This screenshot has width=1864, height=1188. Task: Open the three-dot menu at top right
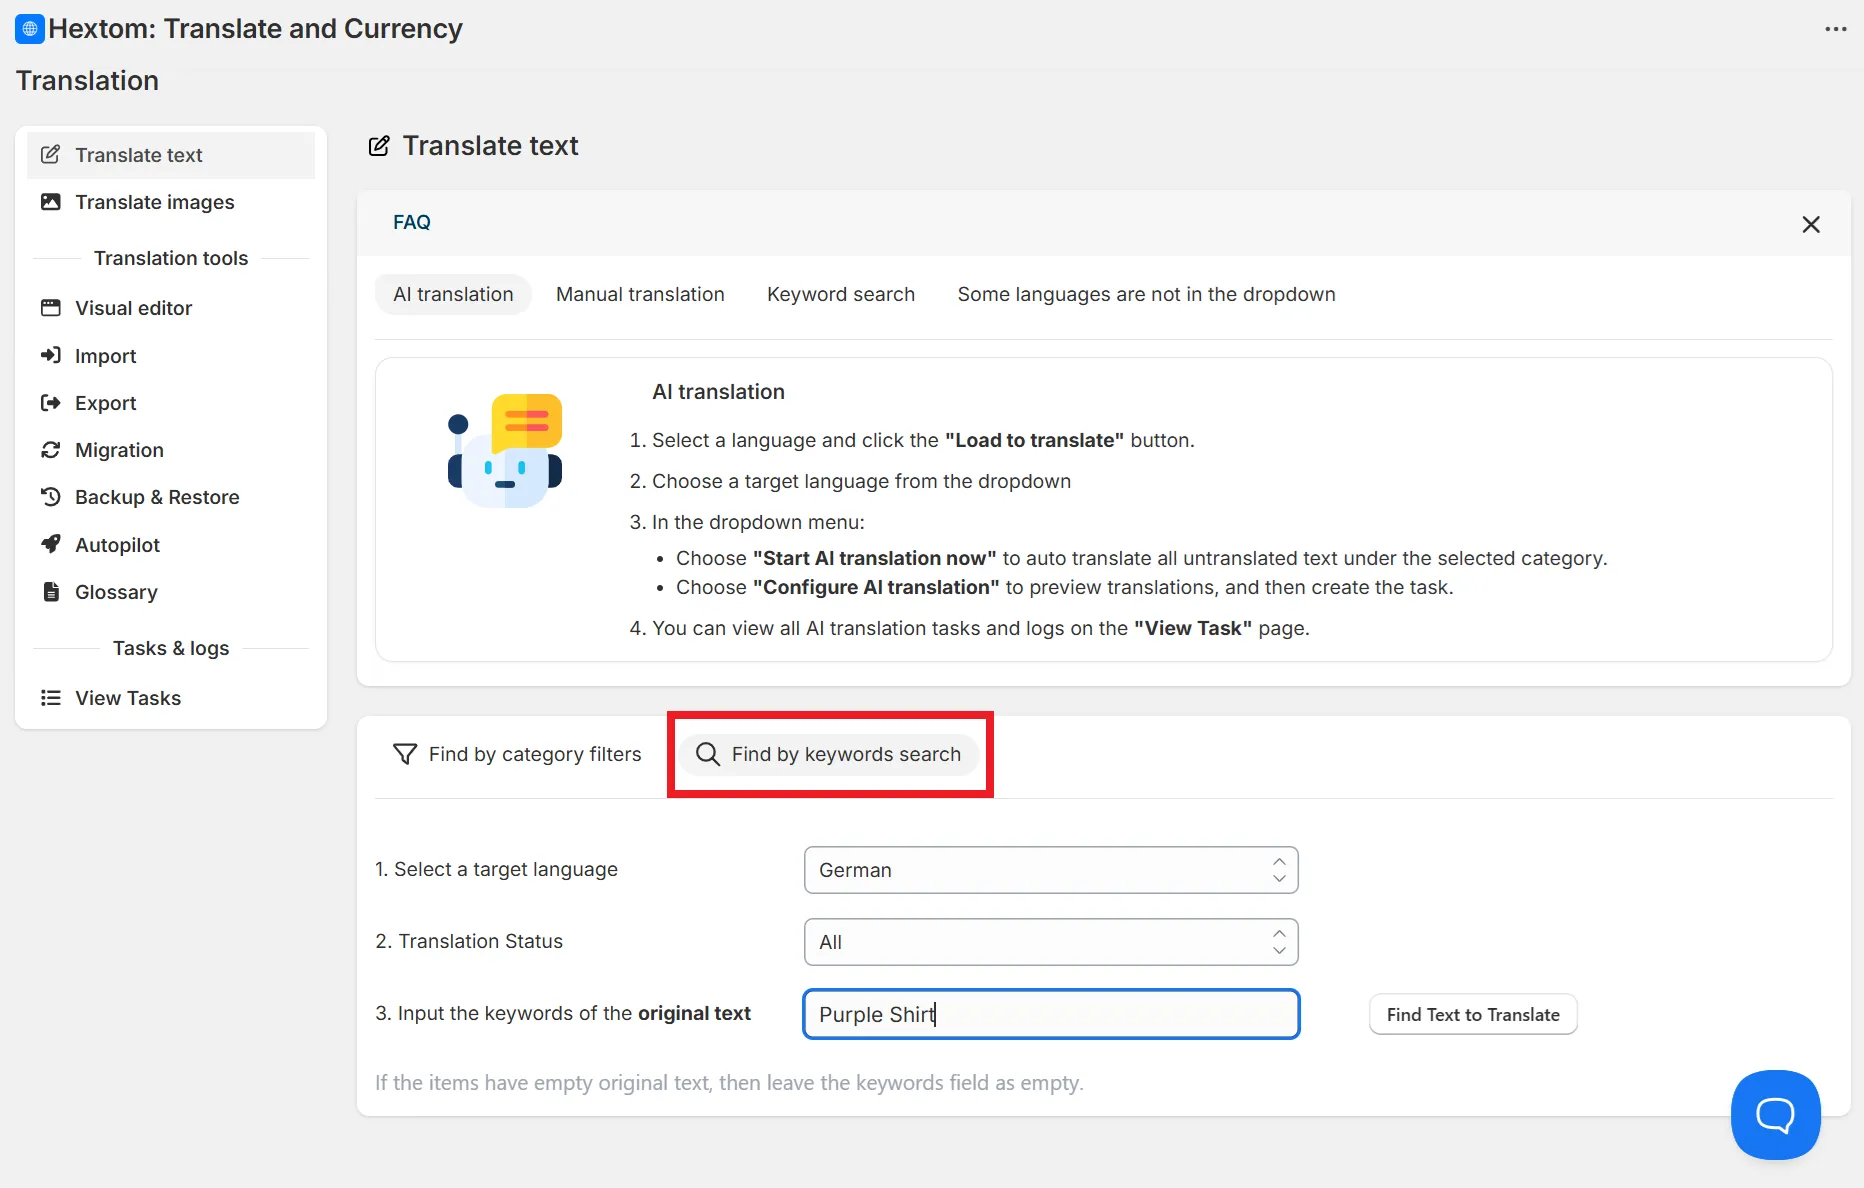1835,29
